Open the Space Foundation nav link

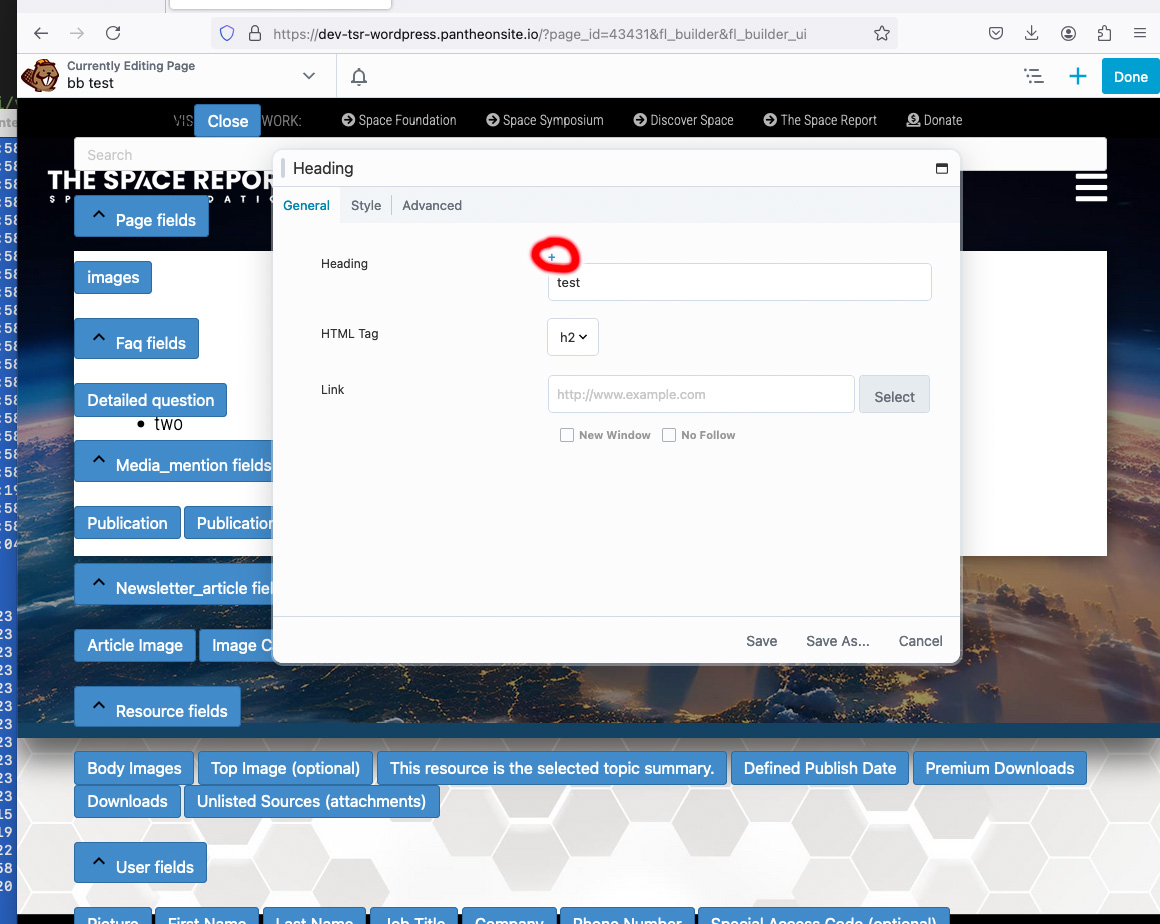[399, 120]
